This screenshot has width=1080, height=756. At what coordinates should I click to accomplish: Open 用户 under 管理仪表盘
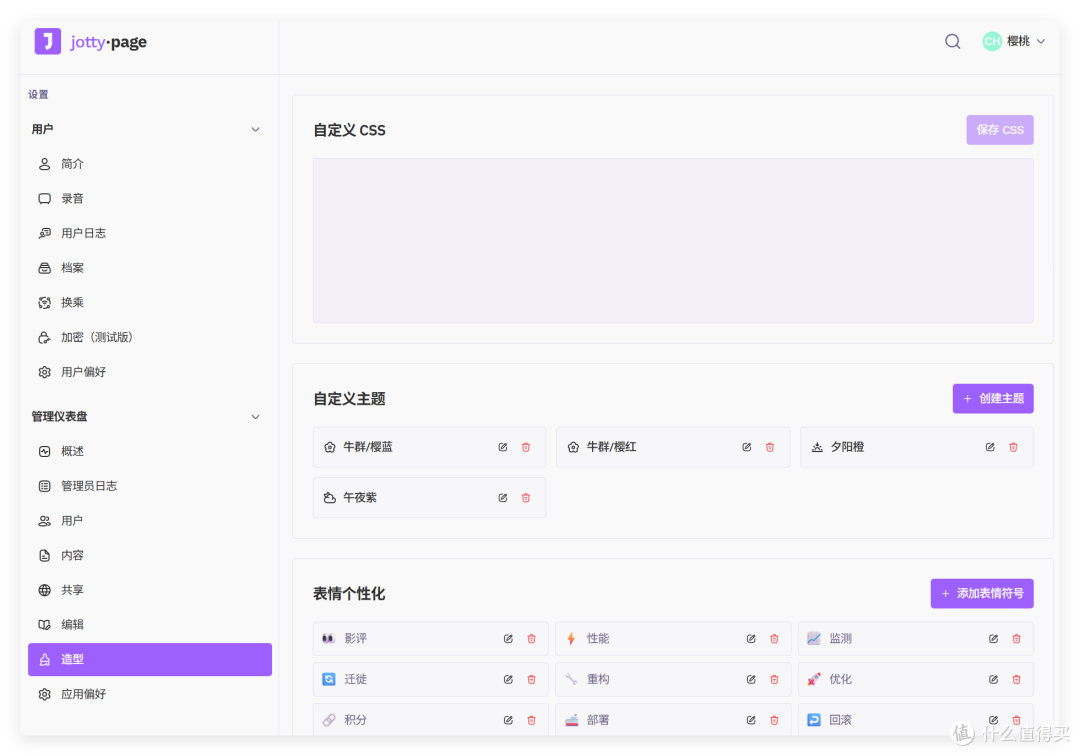149,521
